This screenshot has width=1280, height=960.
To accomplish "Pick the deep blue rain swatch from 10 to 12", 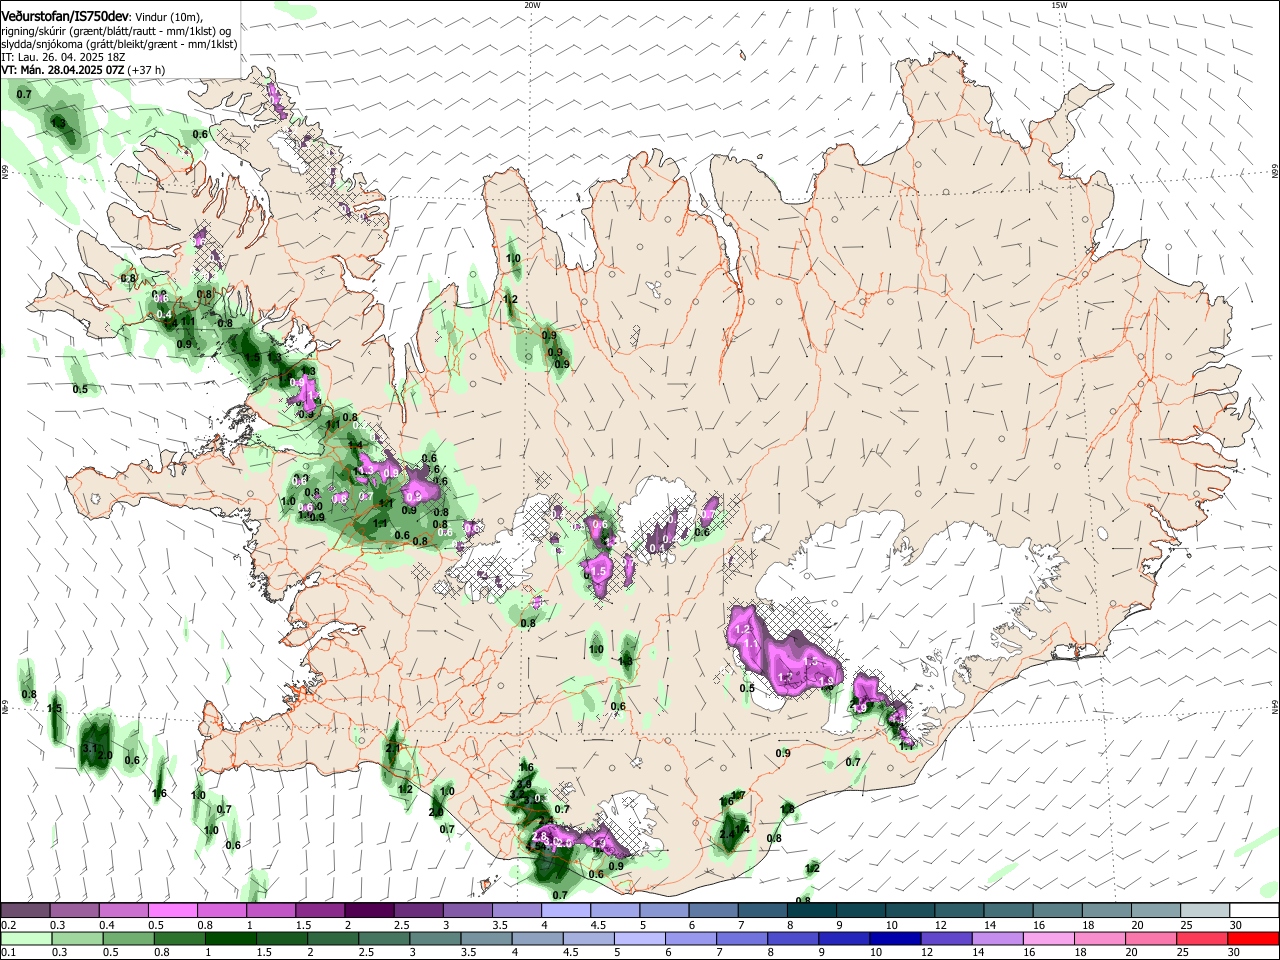I will (x=895, y=938).
